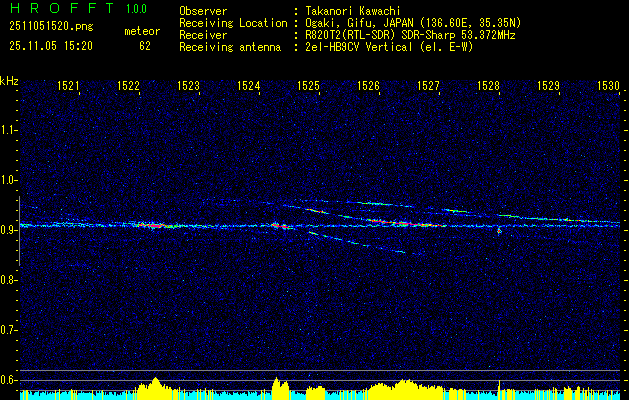Click the yellow power peak near 1522
The image size is (629, 400).
tap(156, 384)
